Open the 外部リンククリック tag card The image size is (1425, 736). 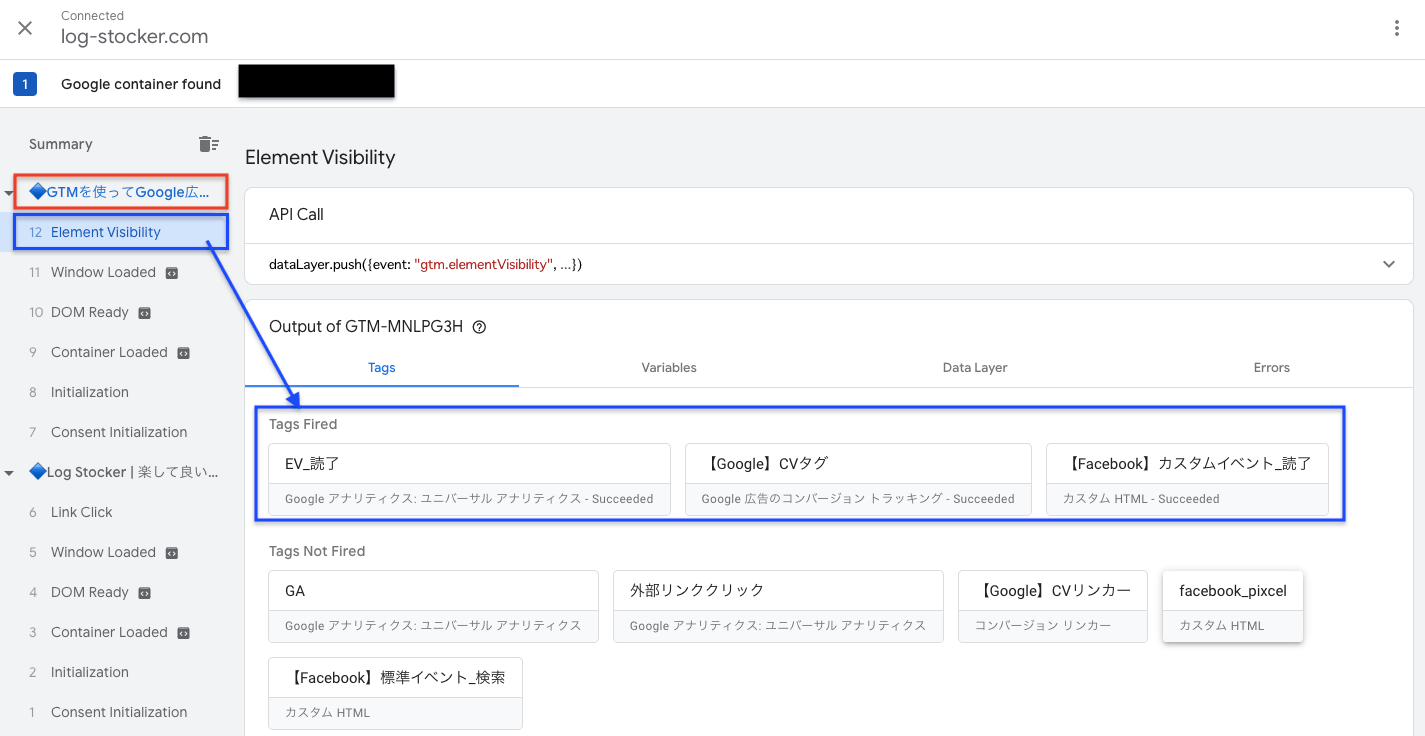coord(778,607)
